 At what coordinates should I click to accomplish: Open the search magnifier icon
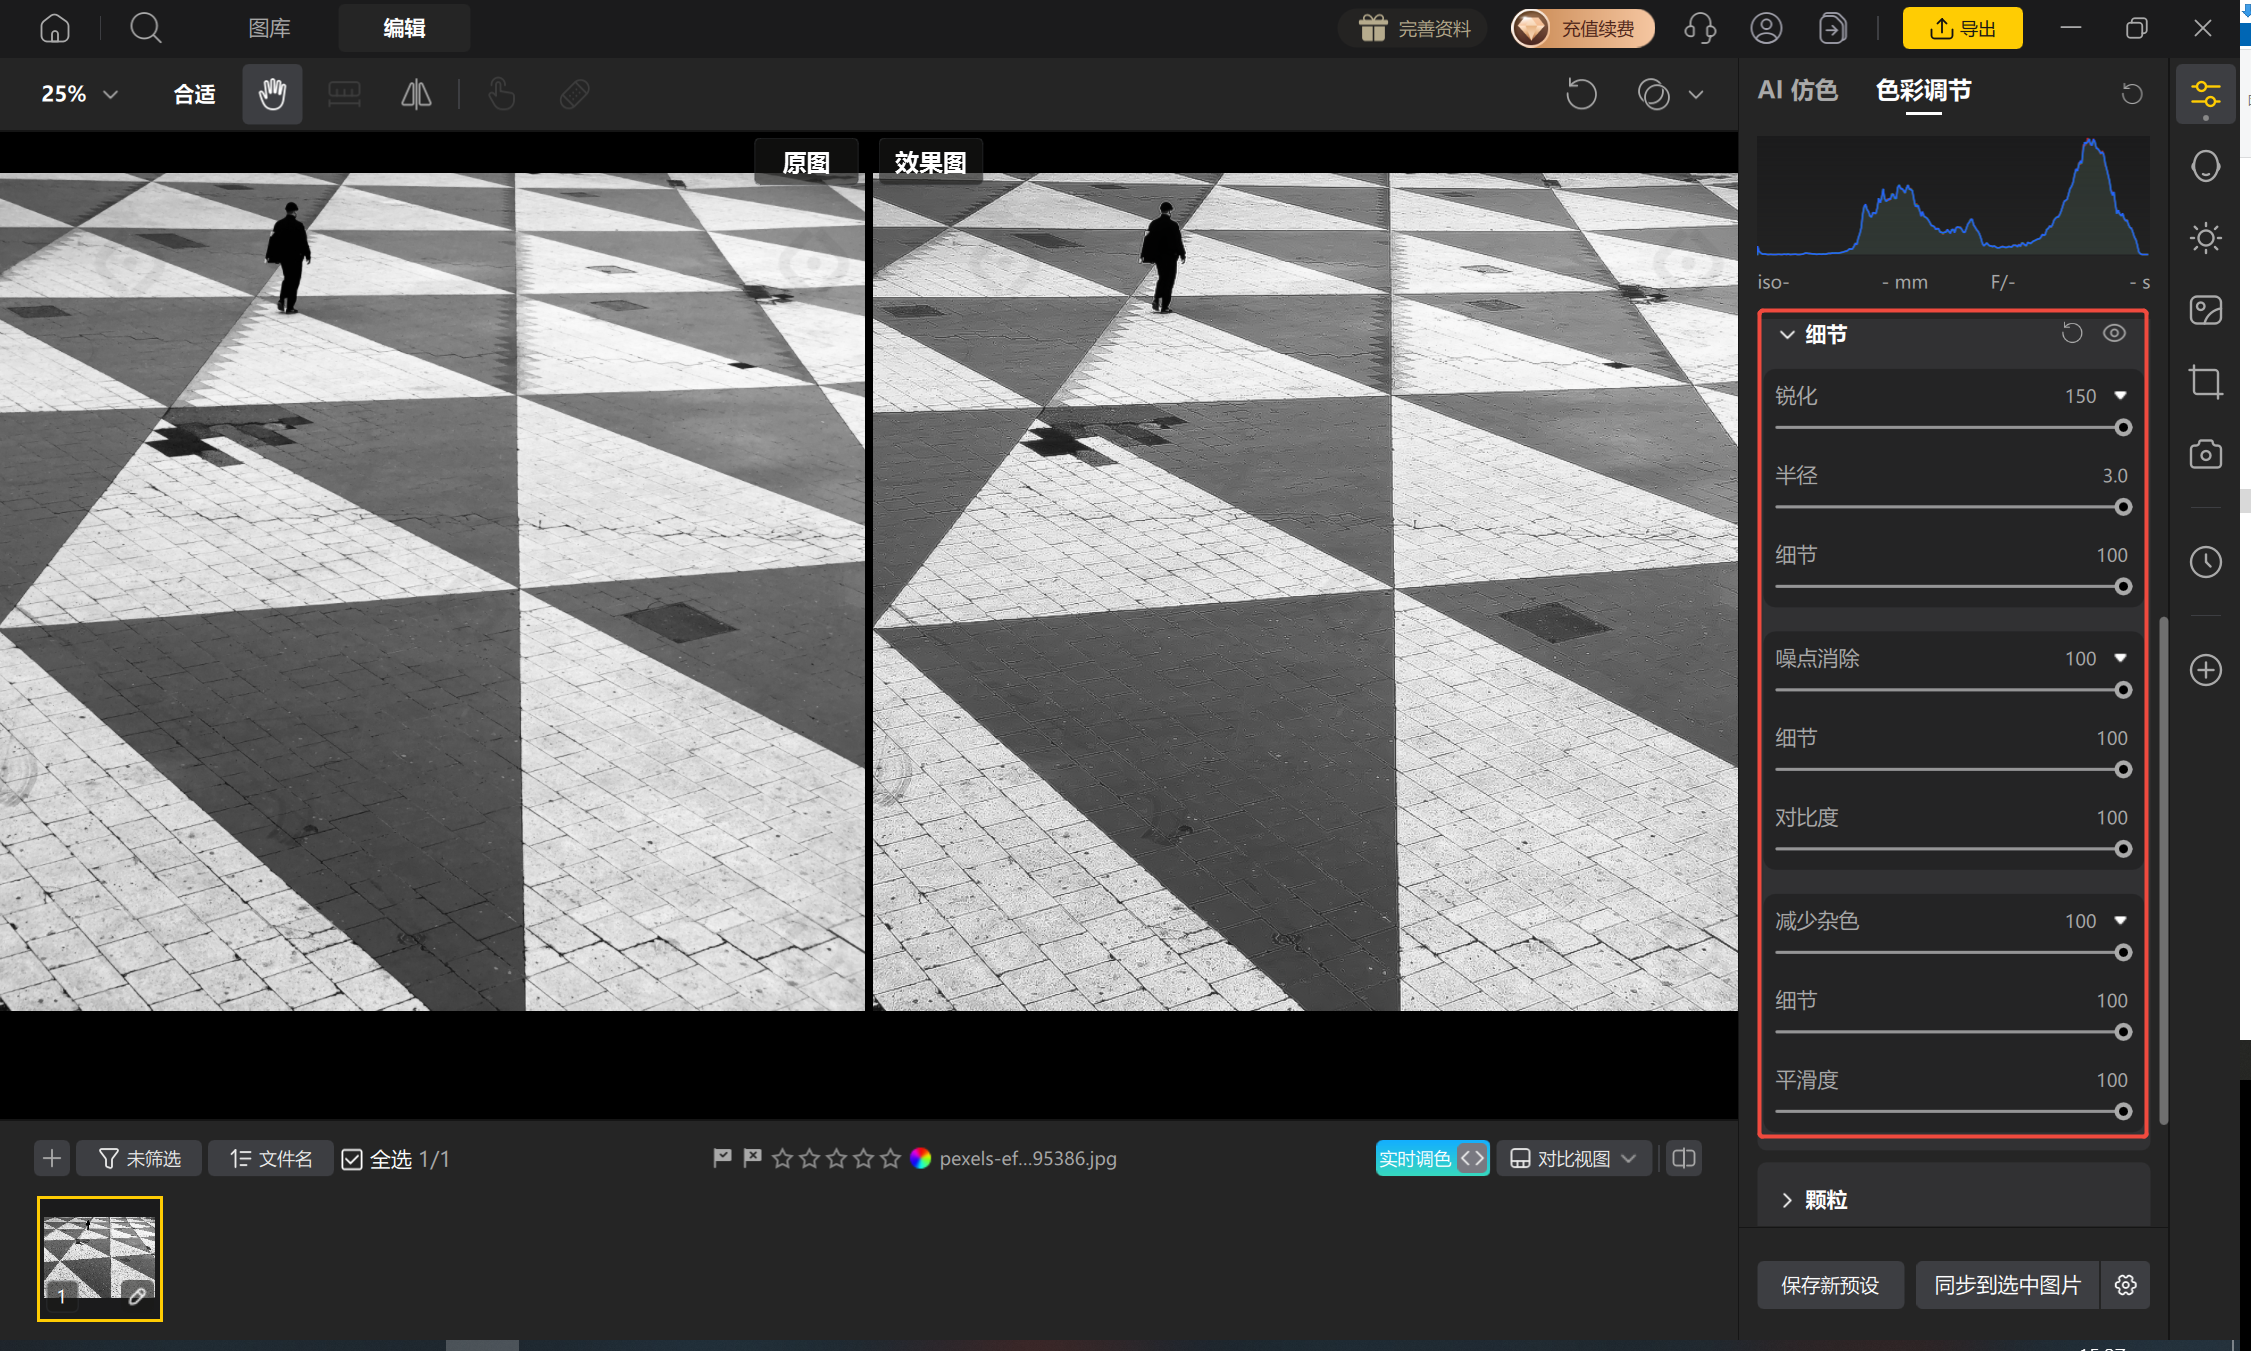click(146, 28)
